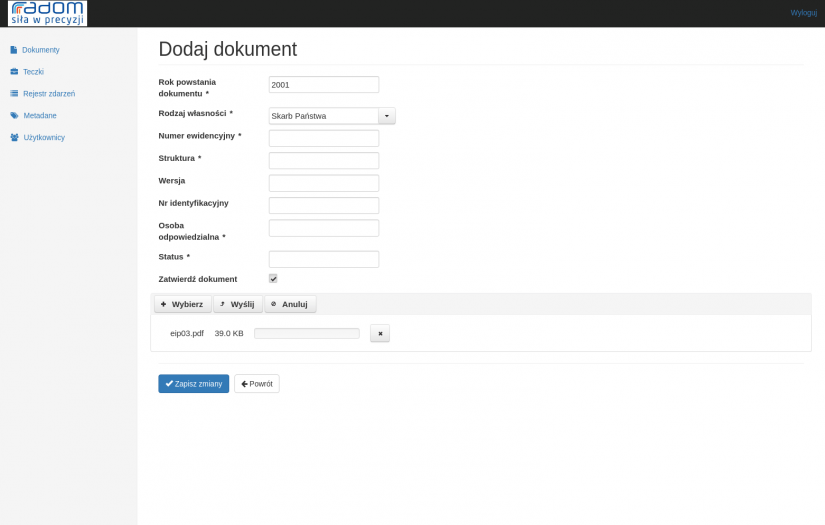Click the Teczki briefcase icon in sidebar
This screenshot has height=525, width=825.
pyautogui.click(x=14, y=72)
